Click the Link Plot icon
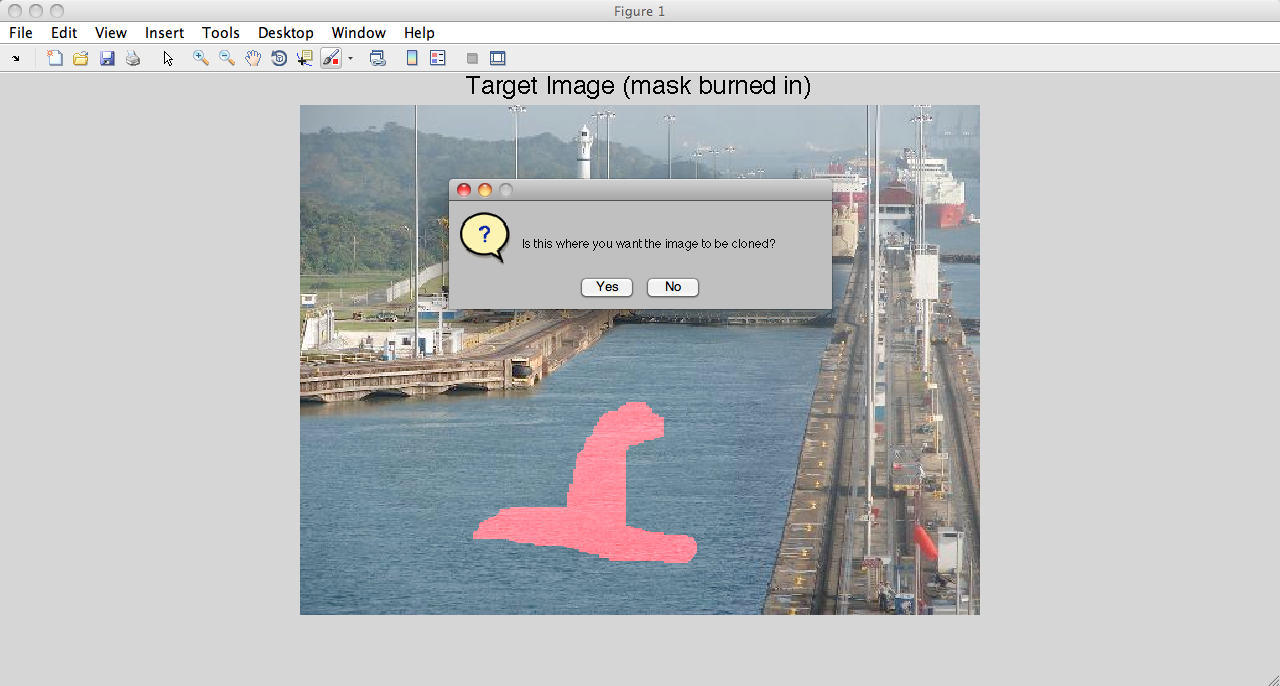Screen dimensions: 1280x686 coord(378,59)
